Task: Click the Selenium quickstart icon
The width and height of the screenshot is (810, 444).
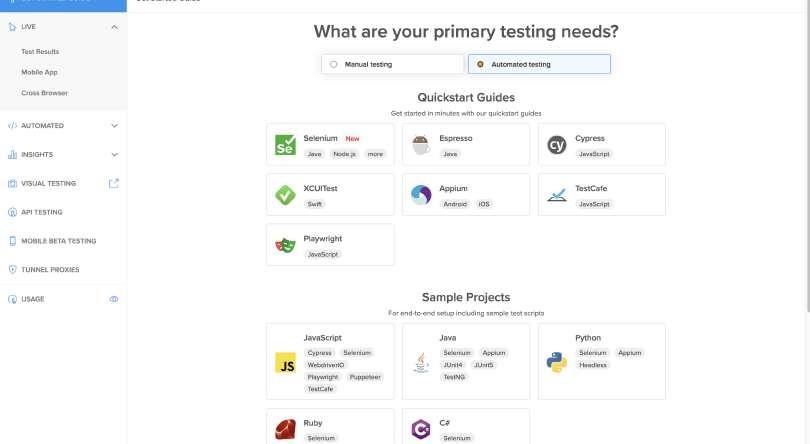Action: pyautogui.click(x=284, y=146)
